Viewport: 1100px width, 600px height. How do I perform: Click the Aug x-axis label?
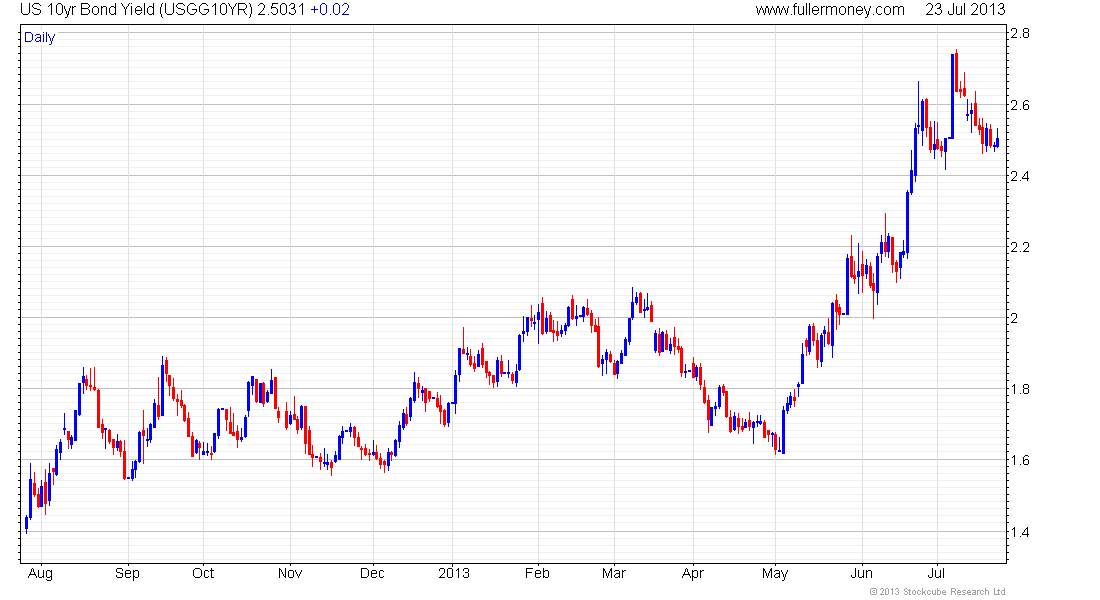[40, 573]
